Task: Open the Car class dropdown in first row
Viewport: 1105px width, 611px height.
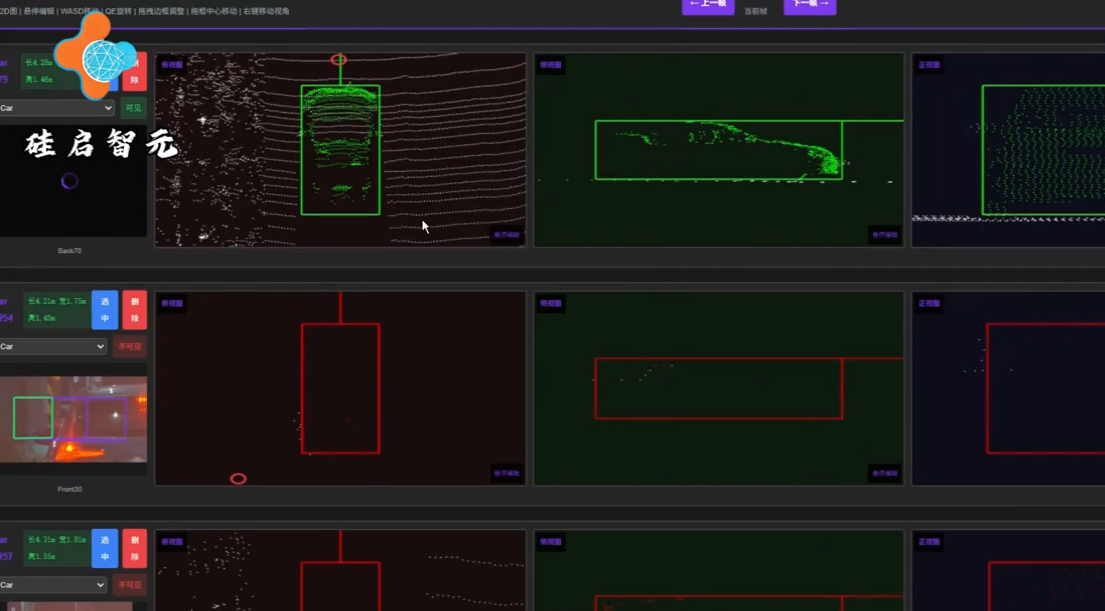Action: pyautogui.click(x=56, y=108)
